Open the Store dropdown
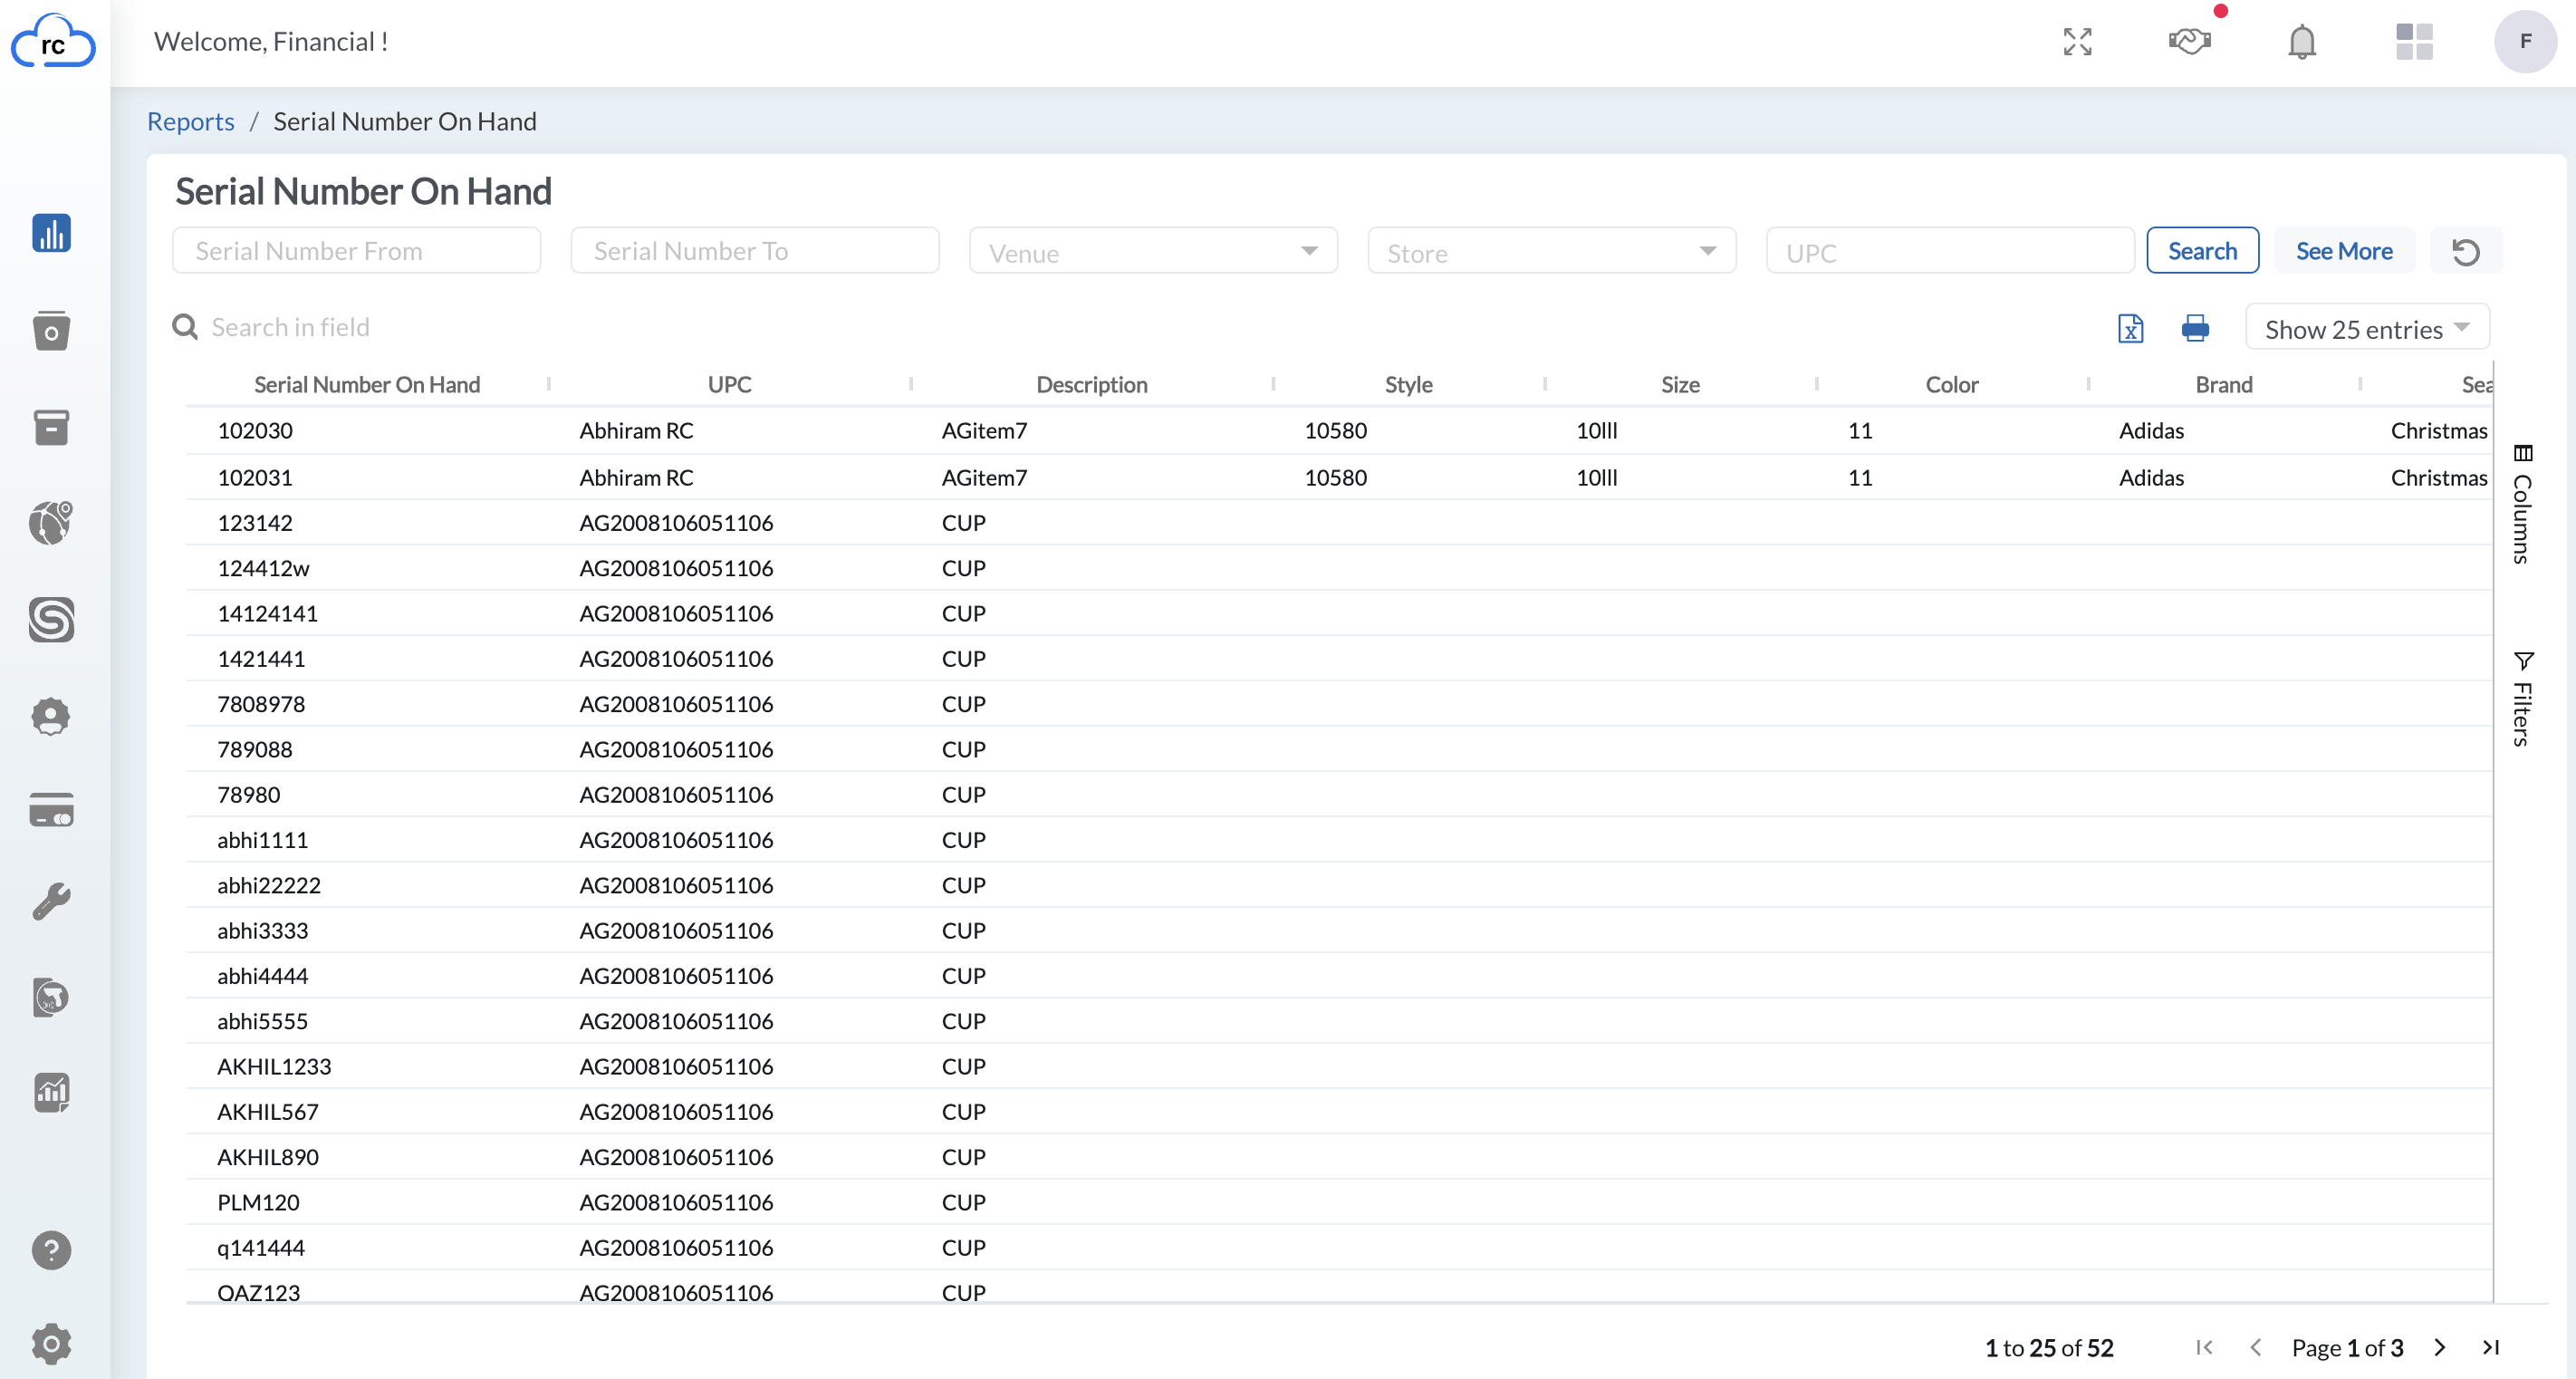Viewport: 2576px width, 1379px height. tap(1551, 251)
